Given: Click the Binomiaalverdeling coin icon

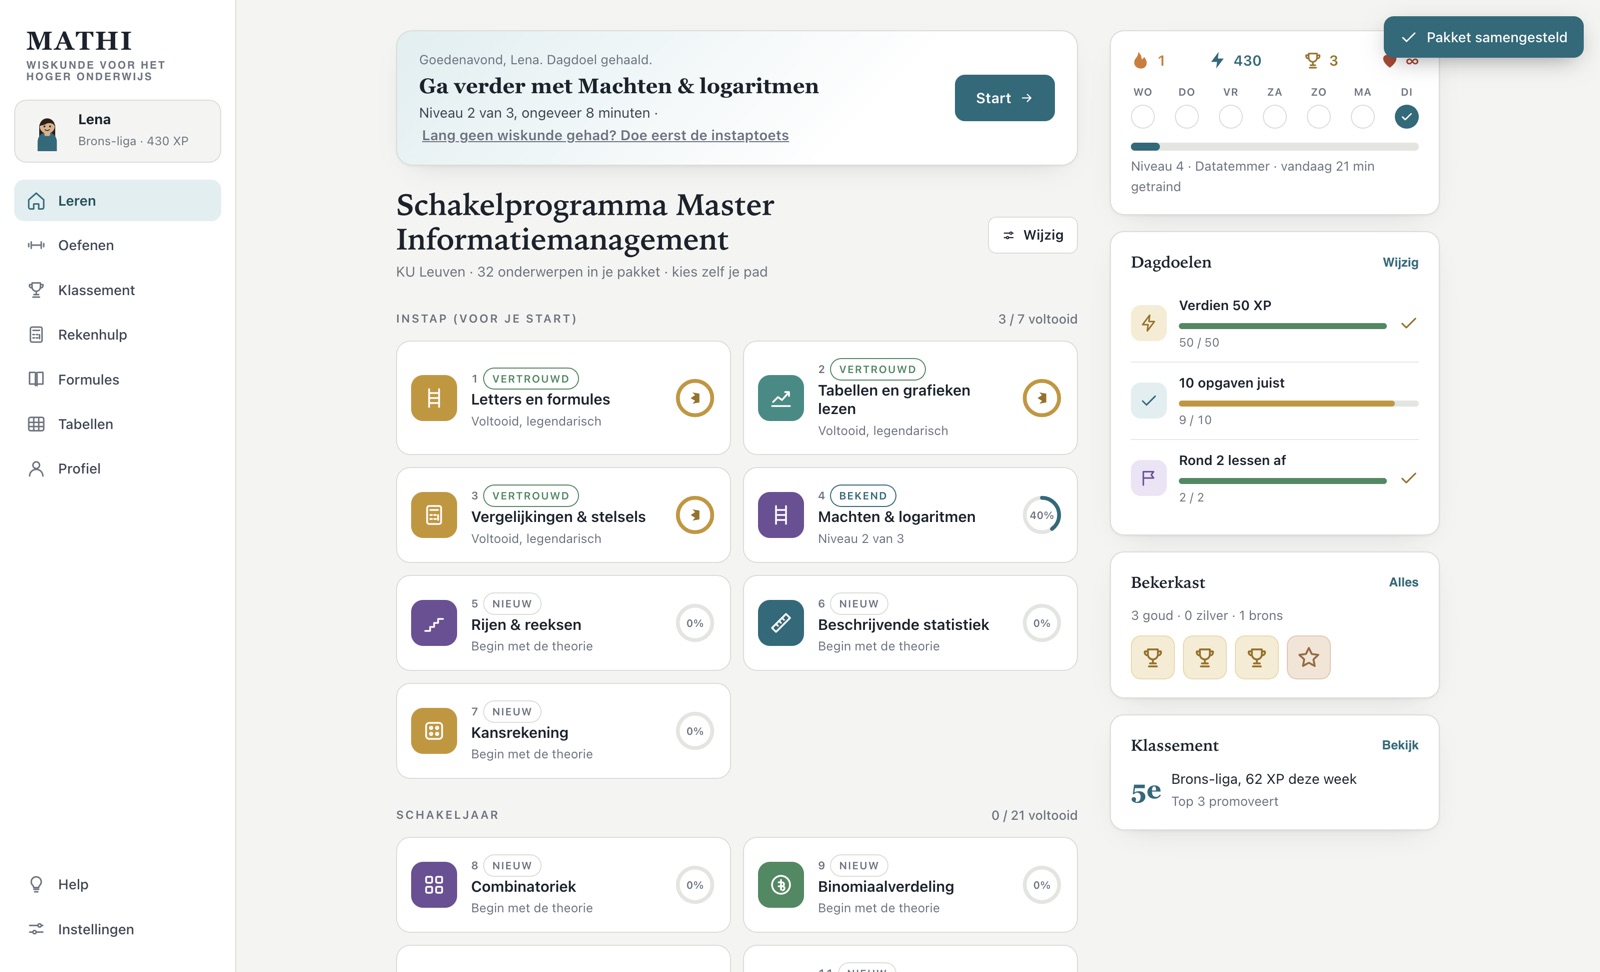Looking at the screenshot, I should coord(781,885).
